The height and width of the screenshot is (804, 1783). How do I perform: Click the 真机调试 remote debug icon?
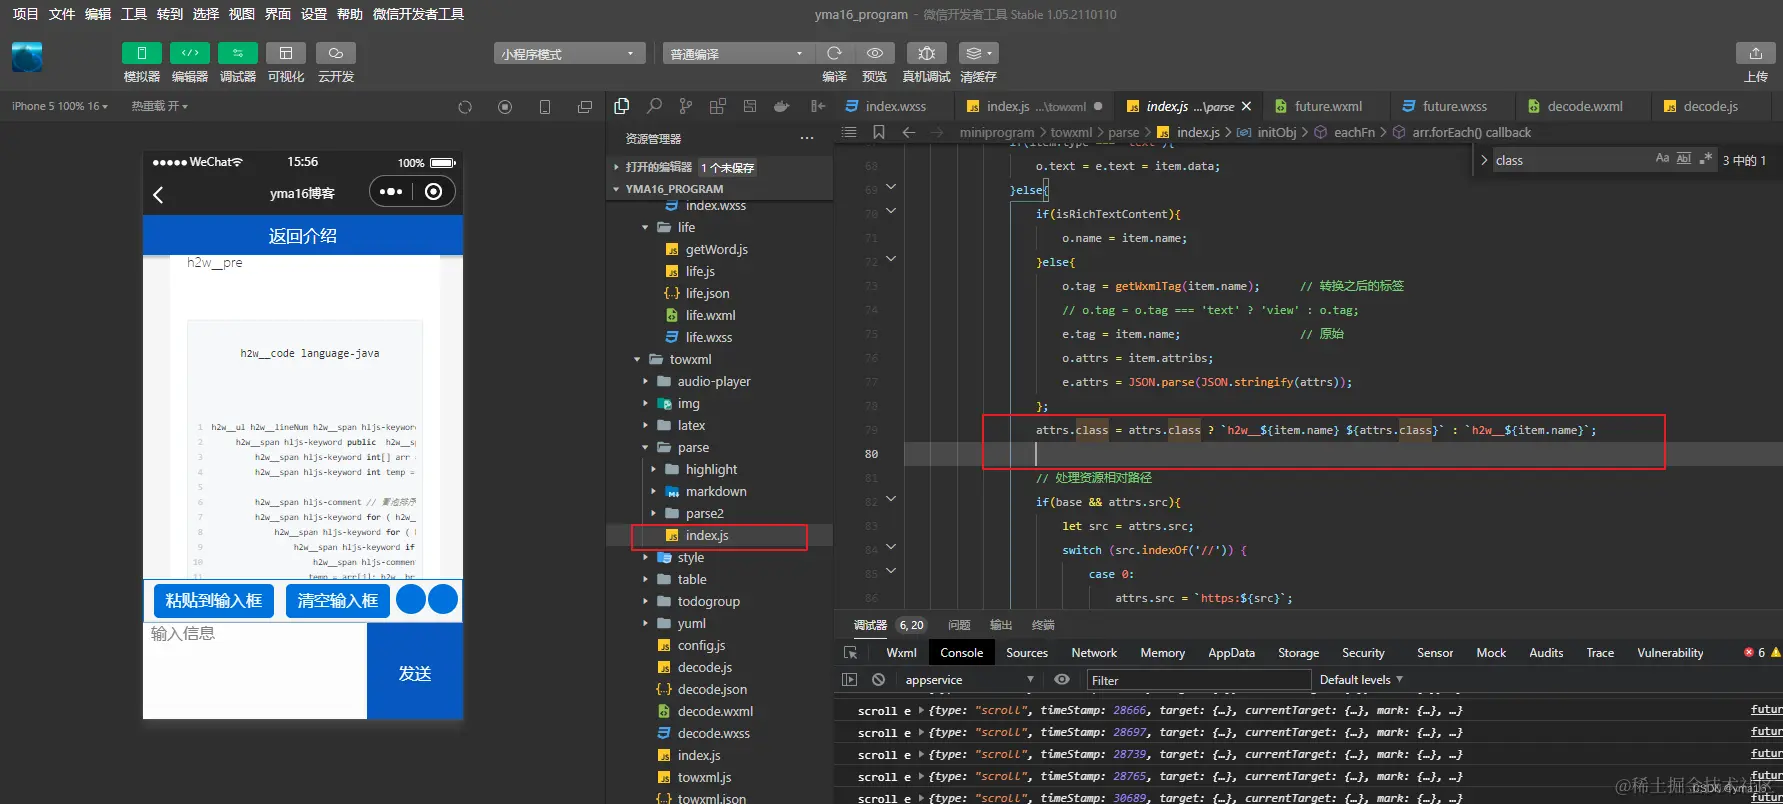pyautogui.click(x=927, y=53)
